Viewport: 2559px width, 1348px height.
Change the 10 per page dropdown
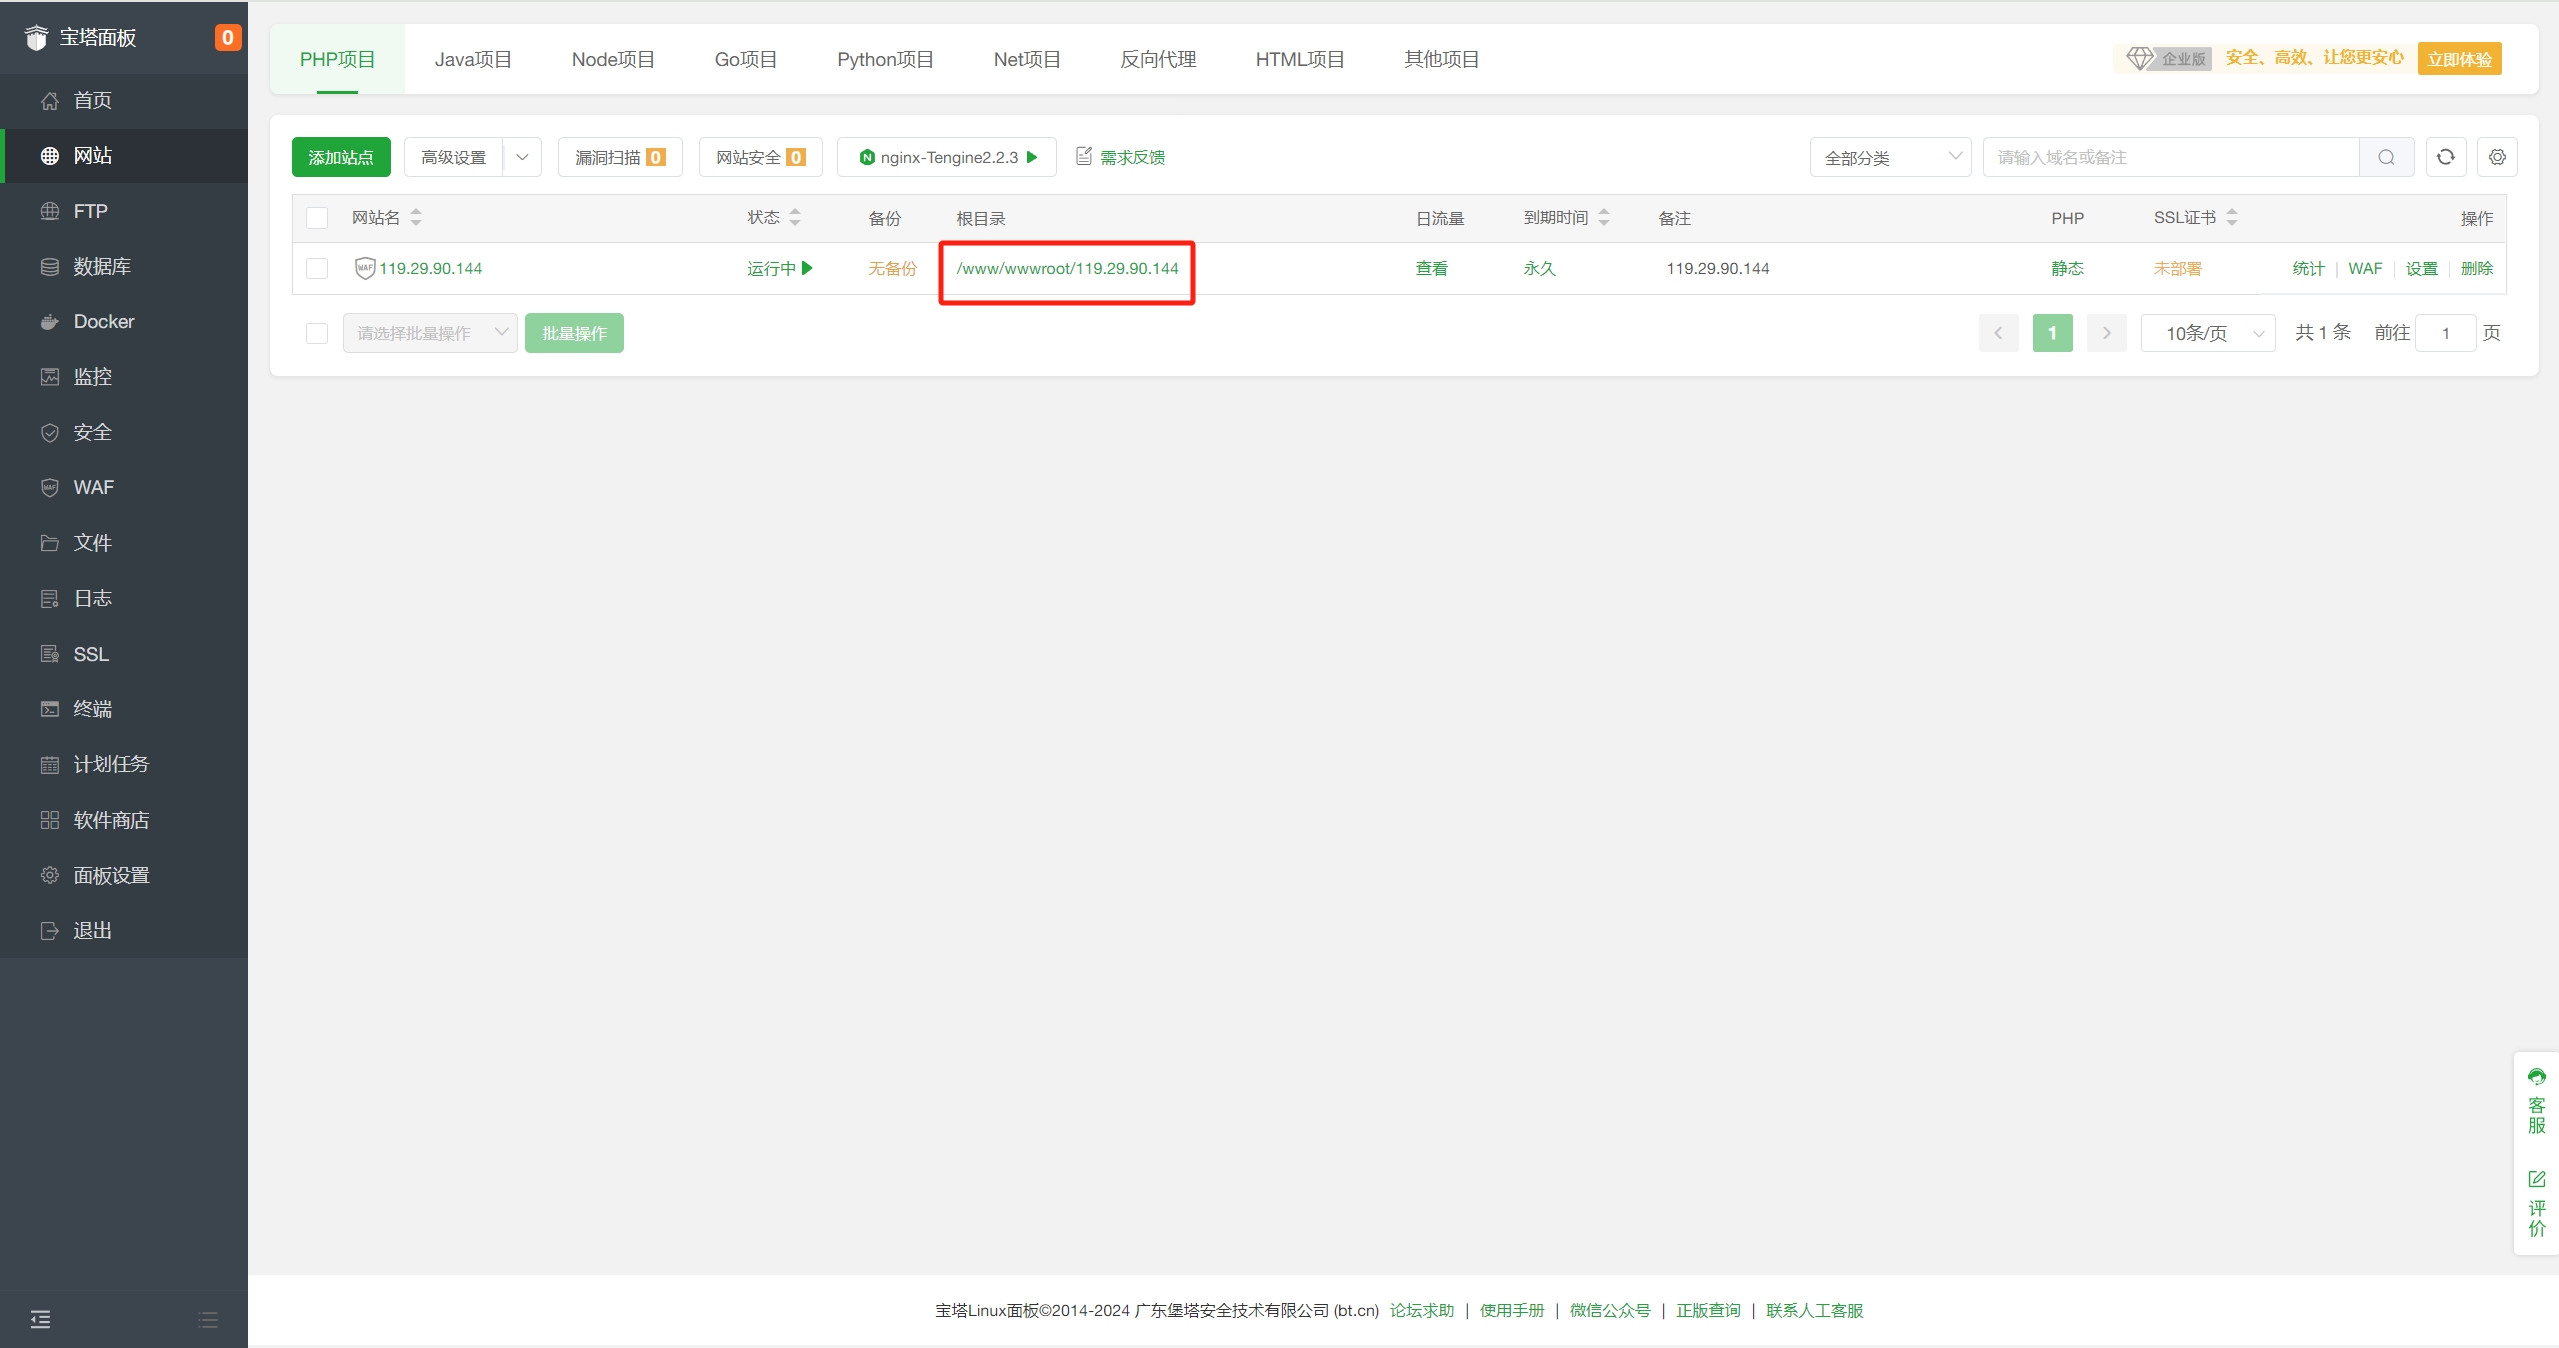pos(2208,333)
